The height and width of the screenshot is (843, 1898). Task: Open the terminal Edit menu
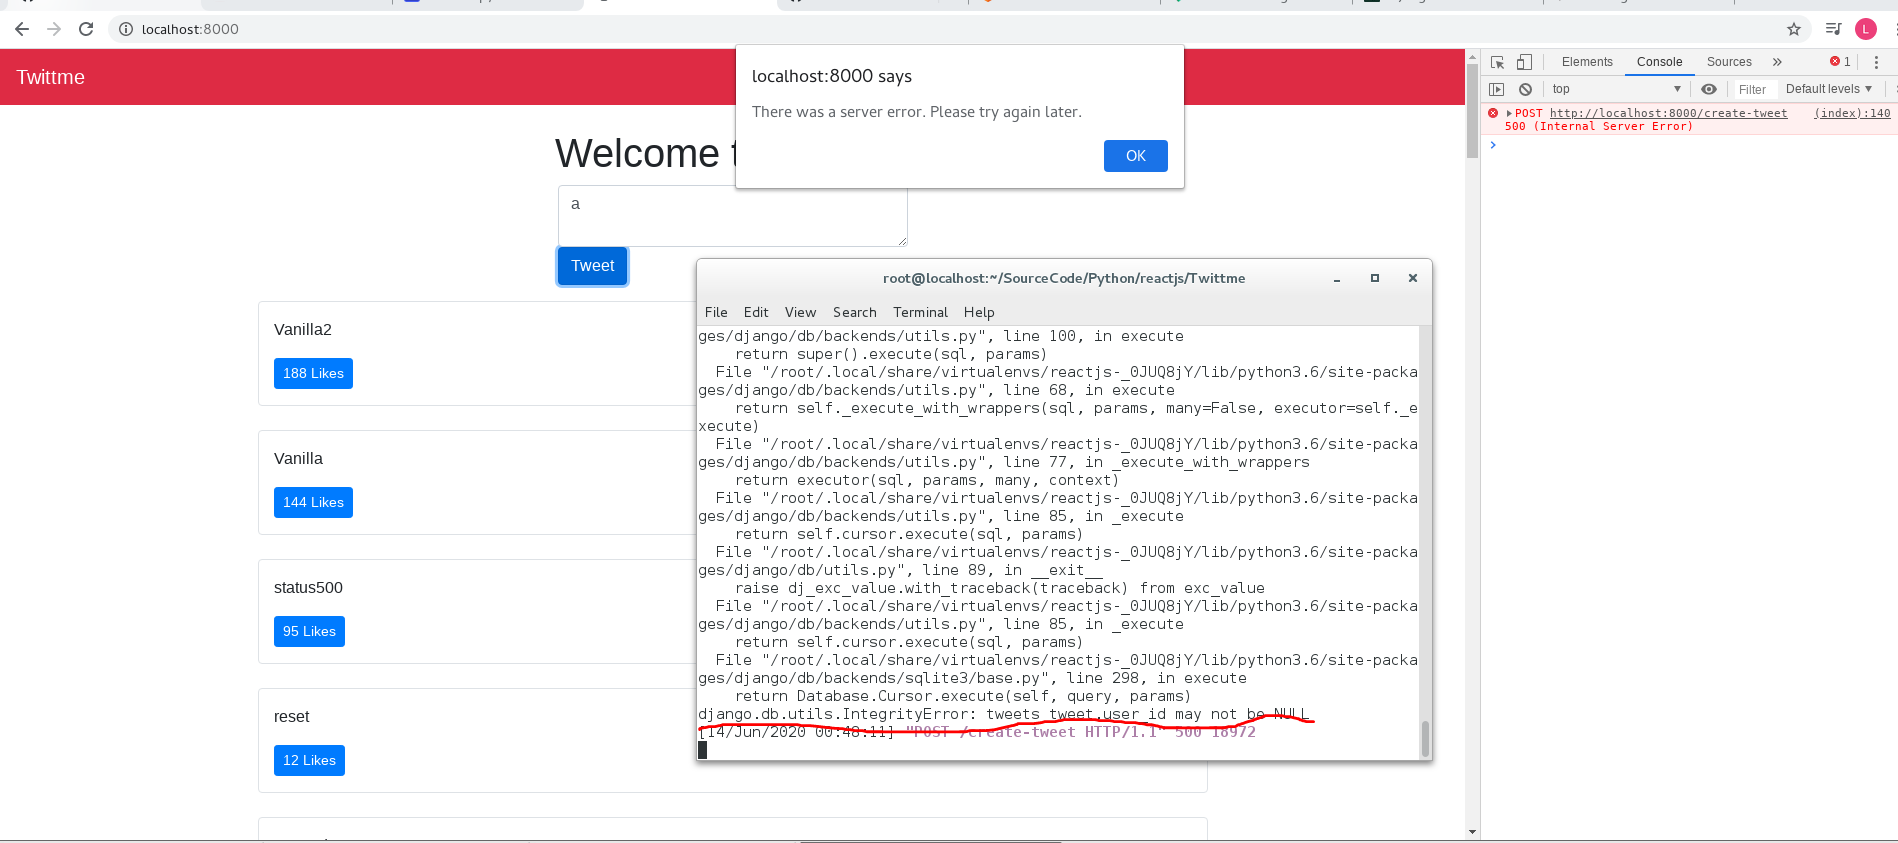tap(756, 312)
